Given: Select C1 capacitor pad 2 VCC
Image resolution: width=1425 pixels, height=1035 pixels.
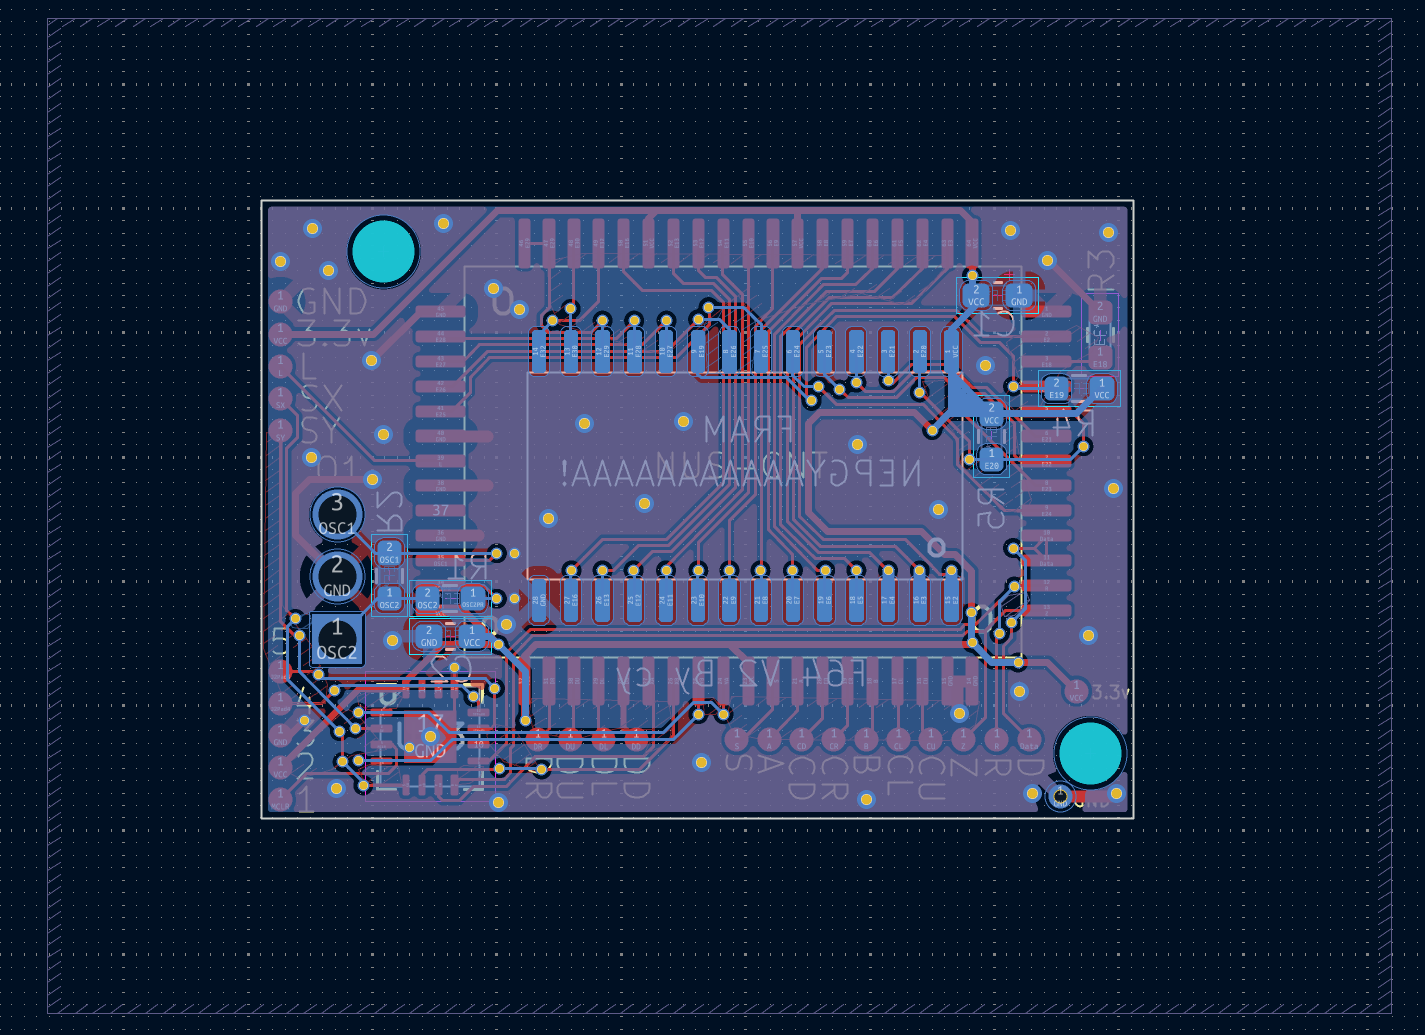Looking at the screenshot, I should coord(976,295).
